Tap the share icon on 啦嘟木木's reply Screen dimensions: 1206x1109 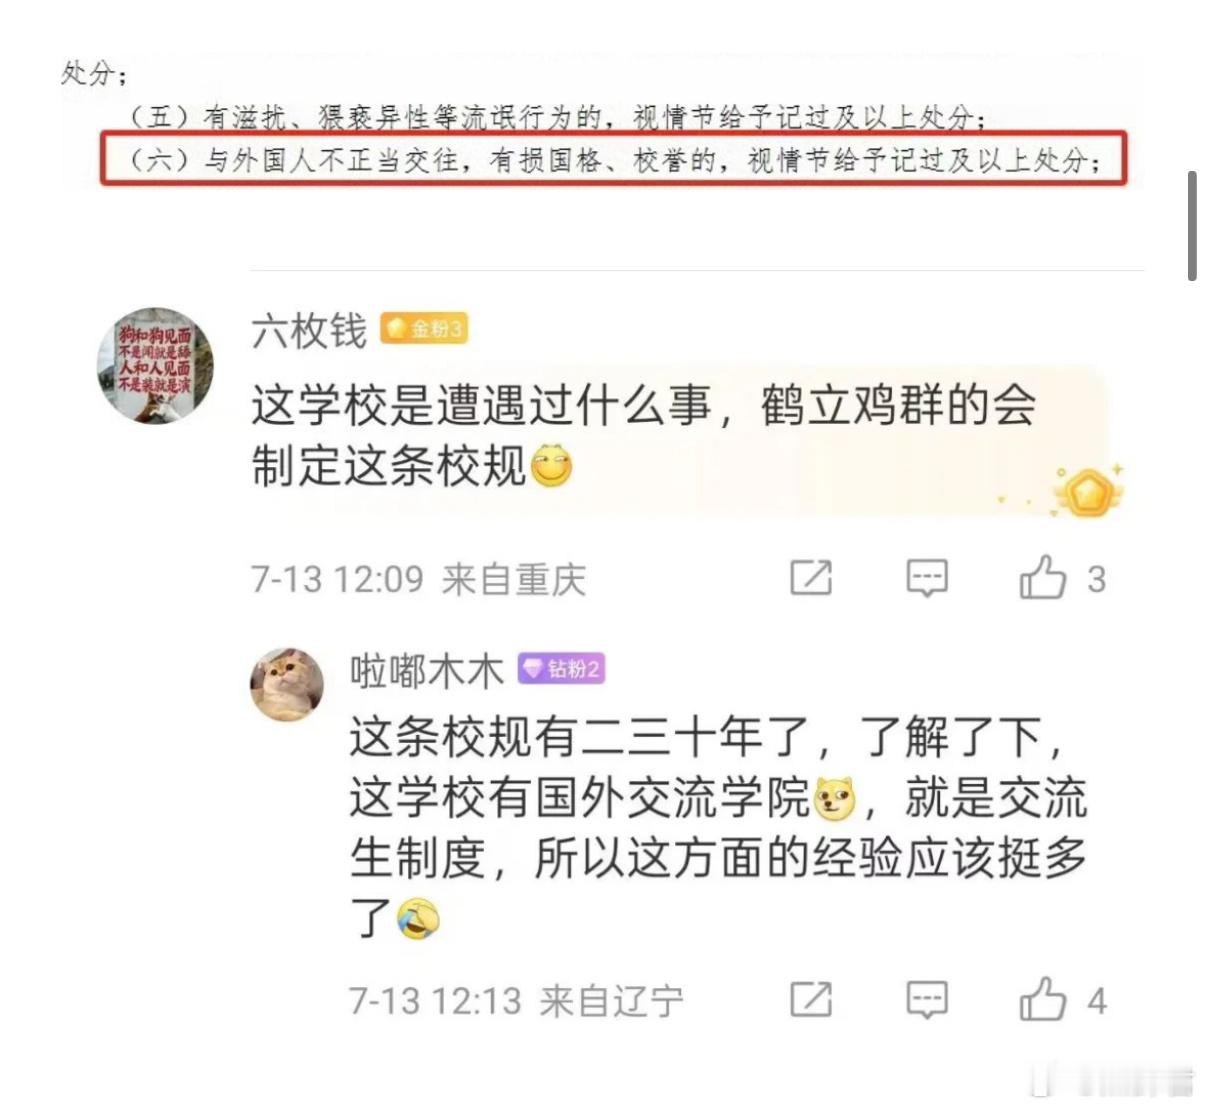pos(811,999)
